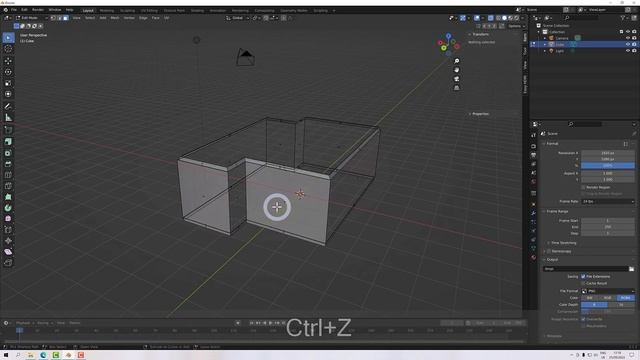The image size is (640, 360).
Task: Open the Playback menu in the timeline
Action: (x=23, y=323)
